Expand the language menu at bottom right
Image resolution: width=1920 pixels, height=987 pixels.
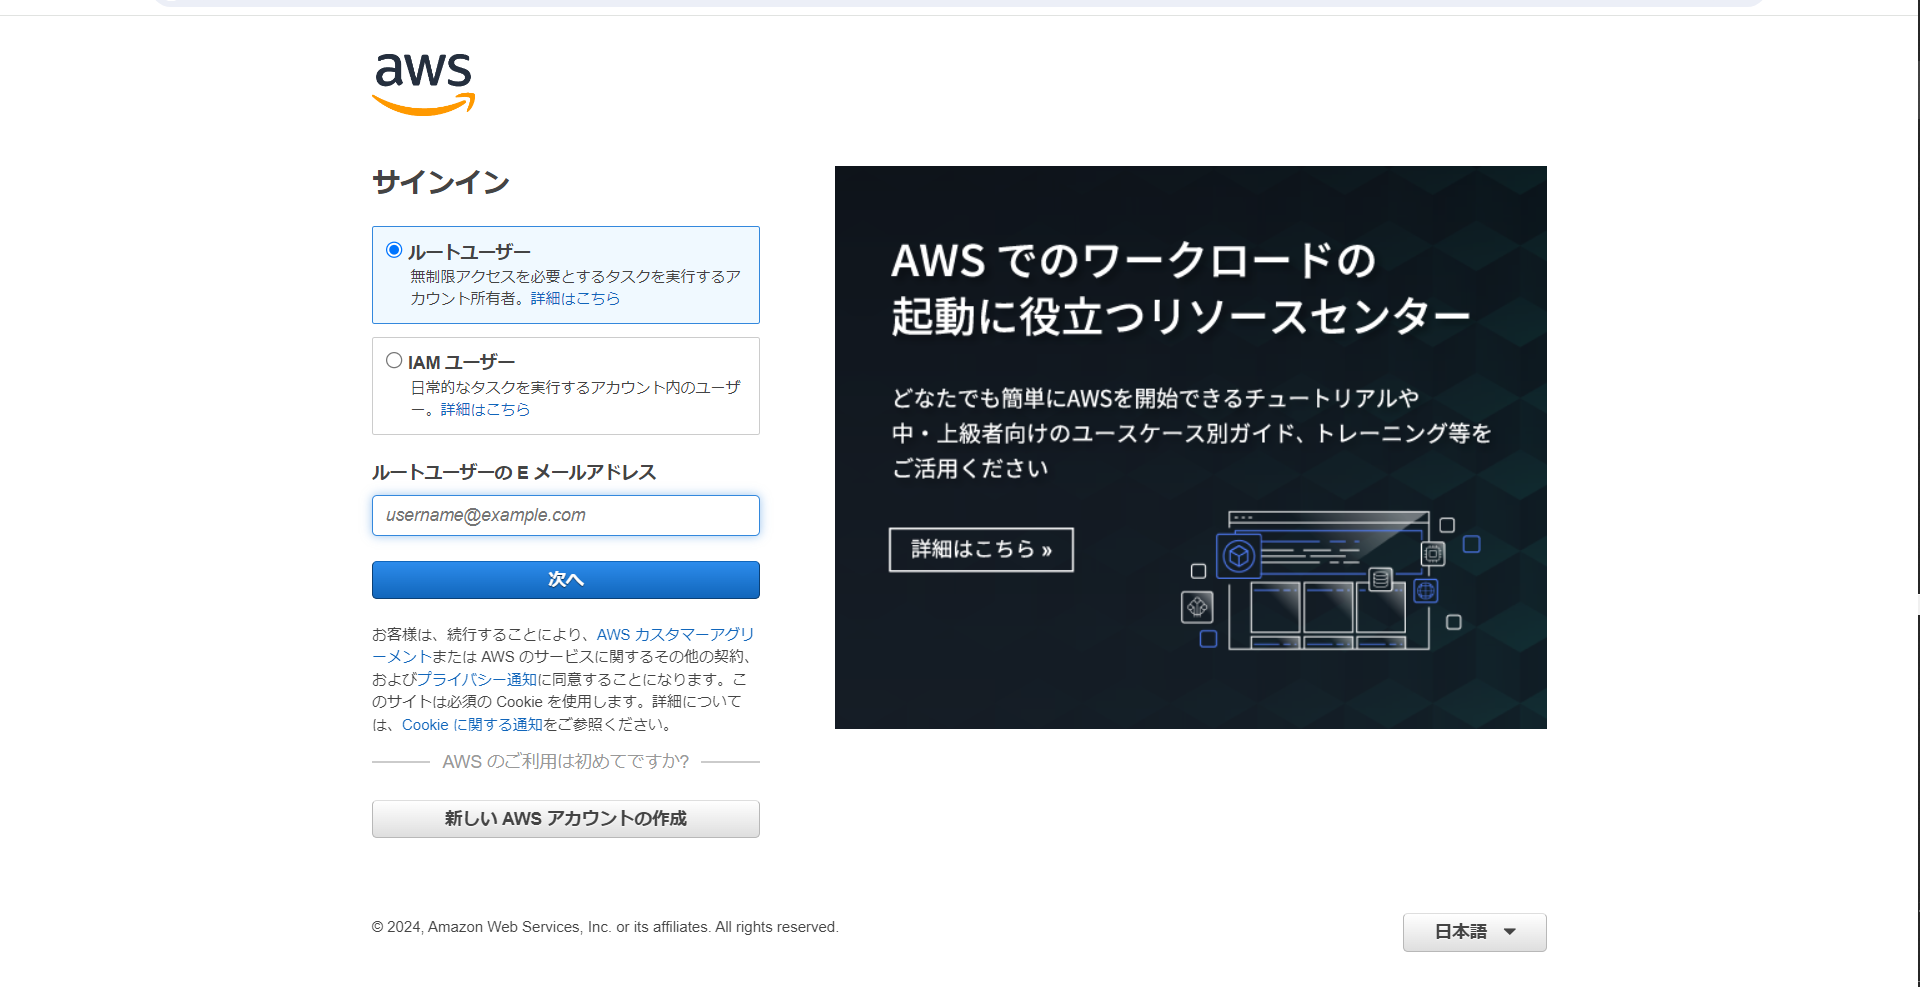[1474, 932]
